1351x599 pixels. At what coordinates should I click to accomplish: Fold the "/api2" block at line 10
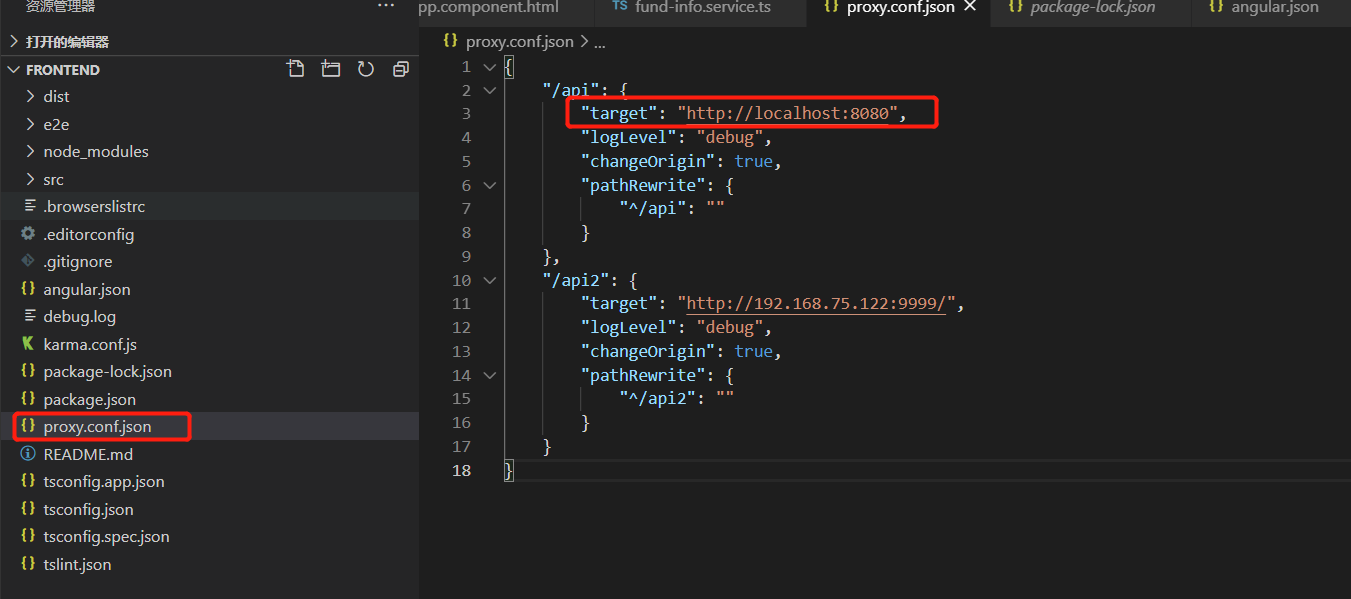pyautogui.click(x=489, y=280)
